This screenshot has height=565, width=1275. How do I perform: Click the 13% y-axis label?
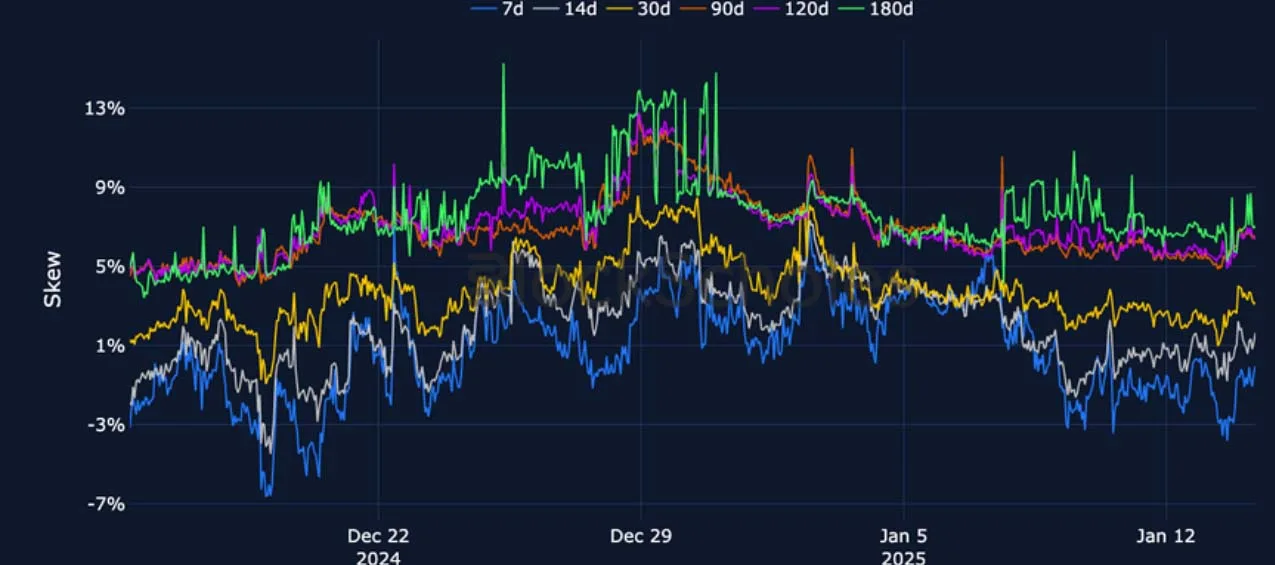[104, 108]
